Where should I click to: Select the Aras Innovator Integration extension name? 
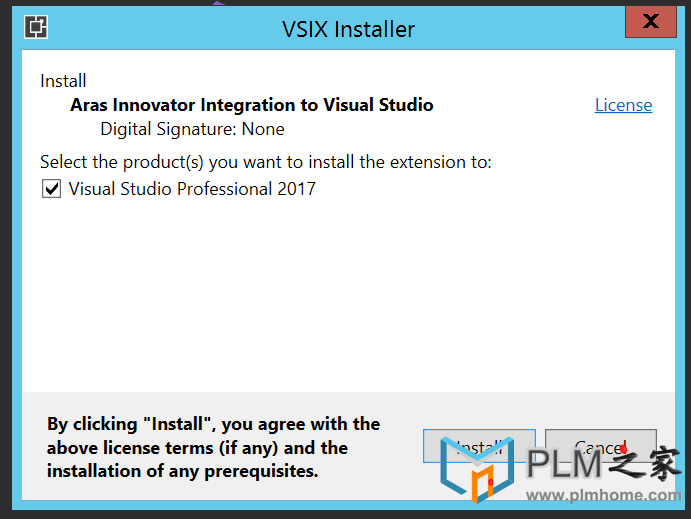(252, 105)
